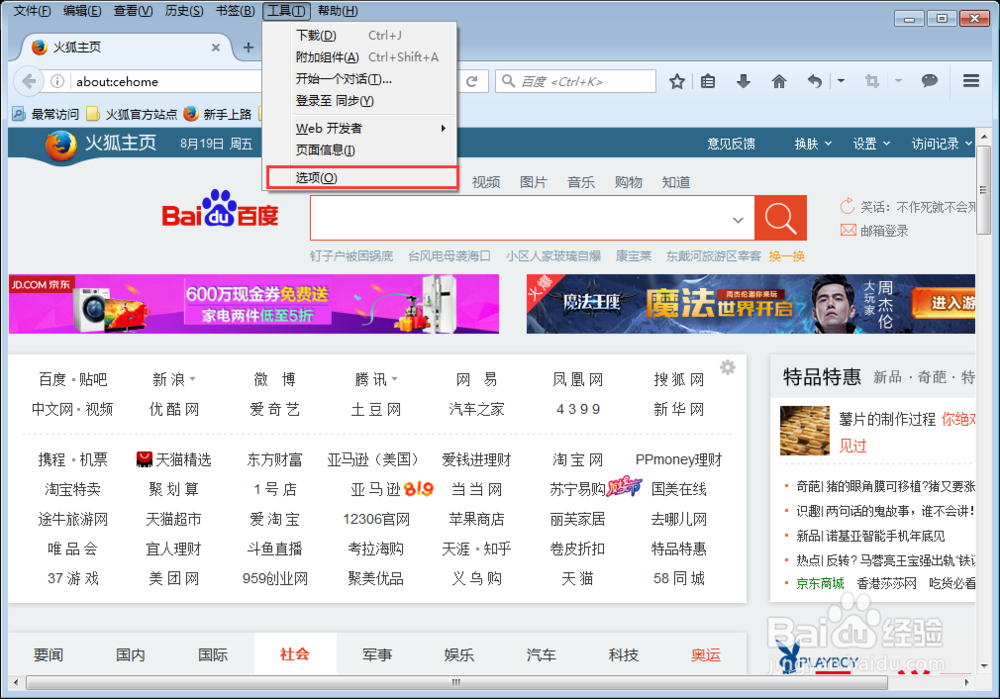Expand the Web 开发者 submenu
This screenshot has height=699, width=1000.
(x=361, y=128)
